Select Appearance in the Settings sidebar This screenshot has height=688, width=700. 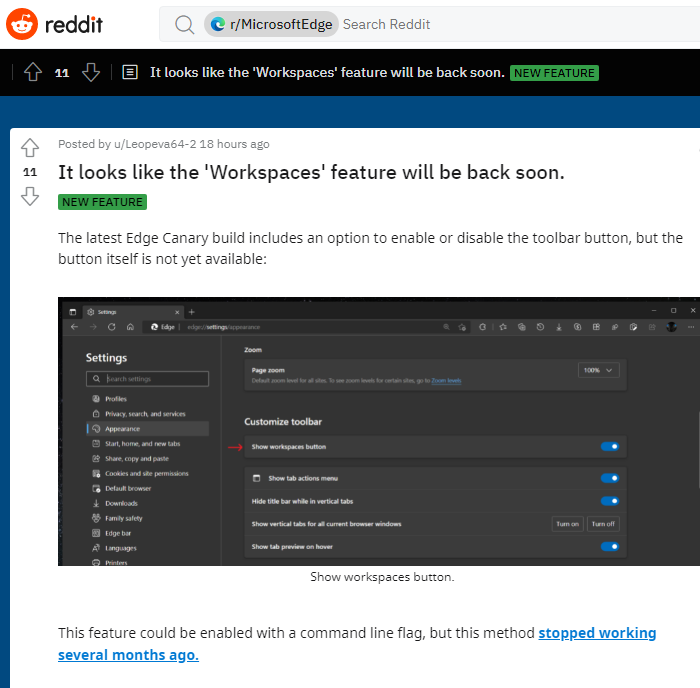[123, 428]
